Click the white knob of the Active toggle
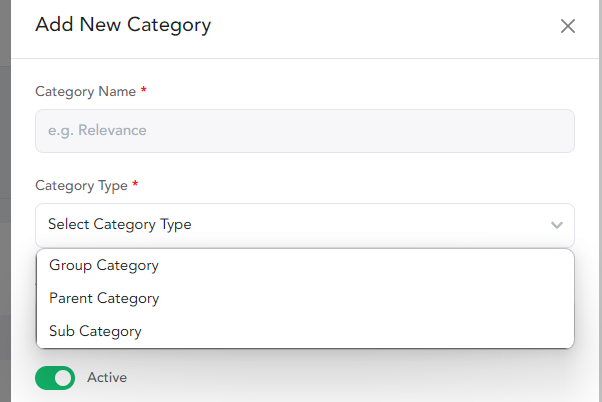The width and height of the screenshot is (602, 402). (x=63, y=378)
